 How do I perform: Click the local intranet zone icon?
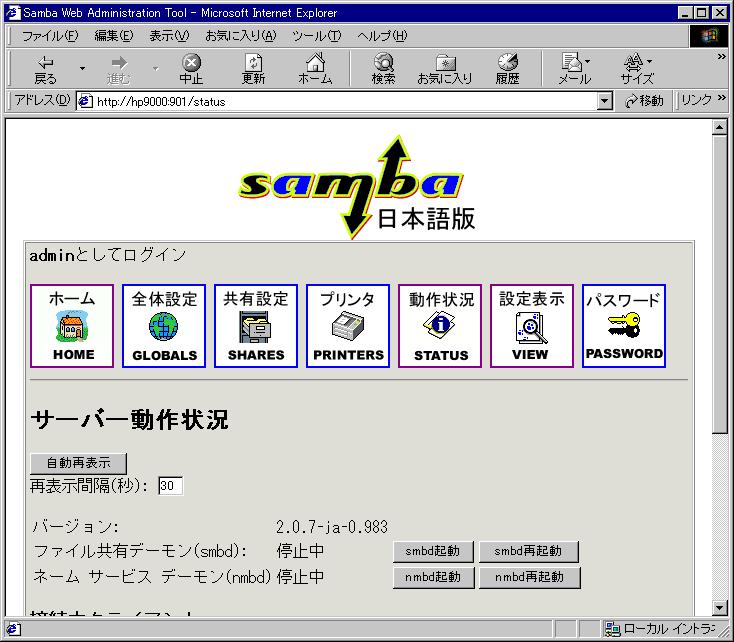point(612,629)
